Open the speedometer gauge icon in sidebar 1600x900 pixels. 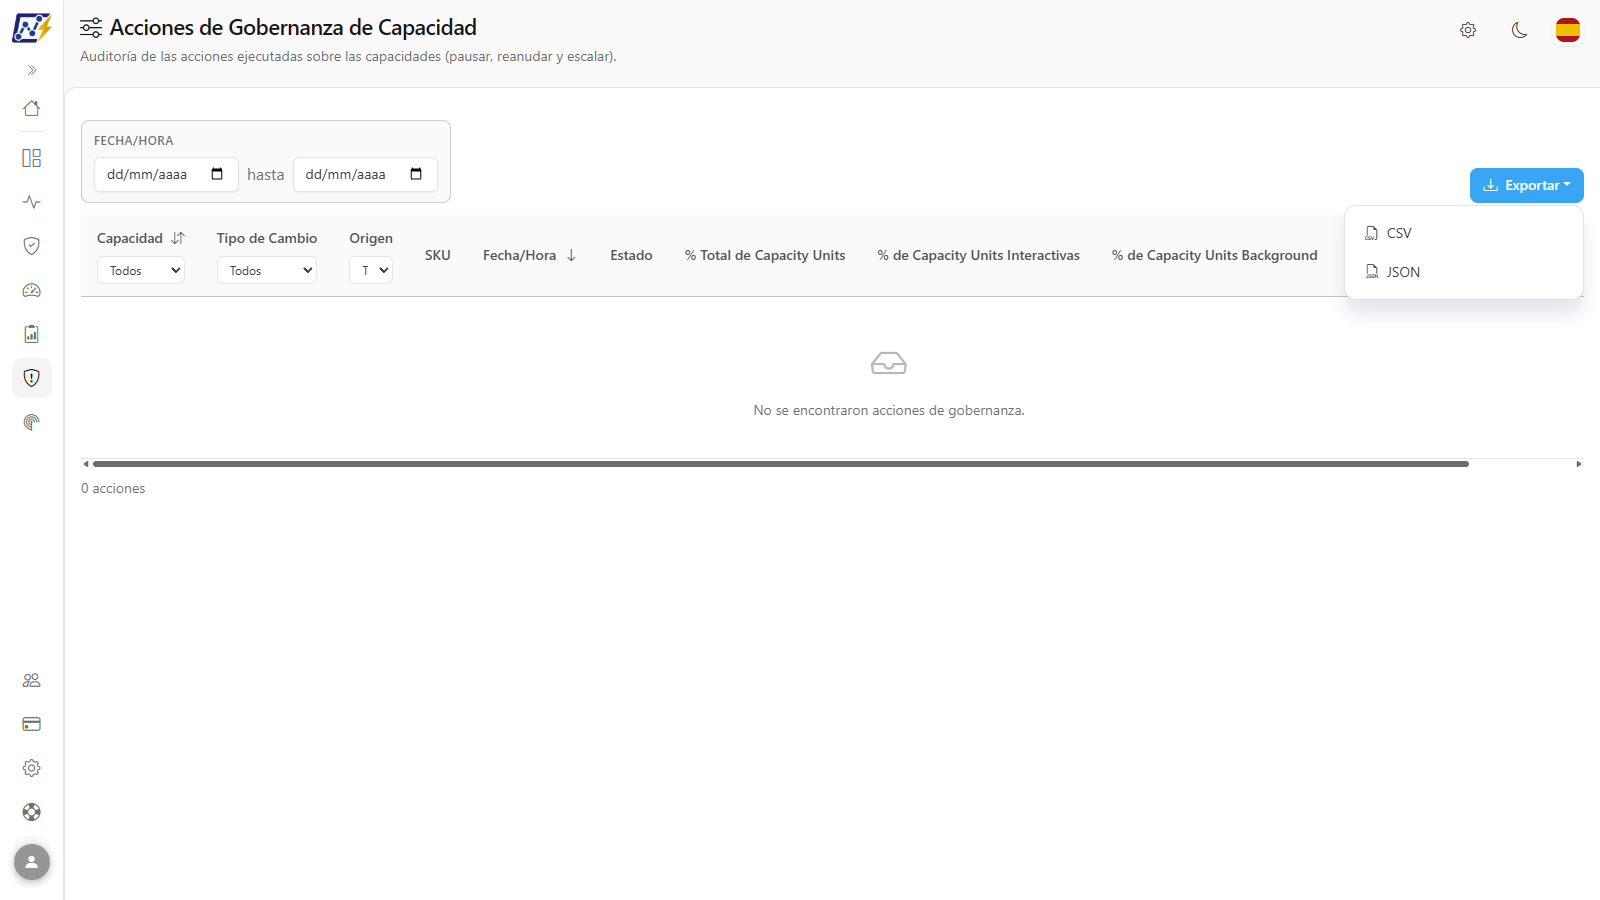click(32, 290)
